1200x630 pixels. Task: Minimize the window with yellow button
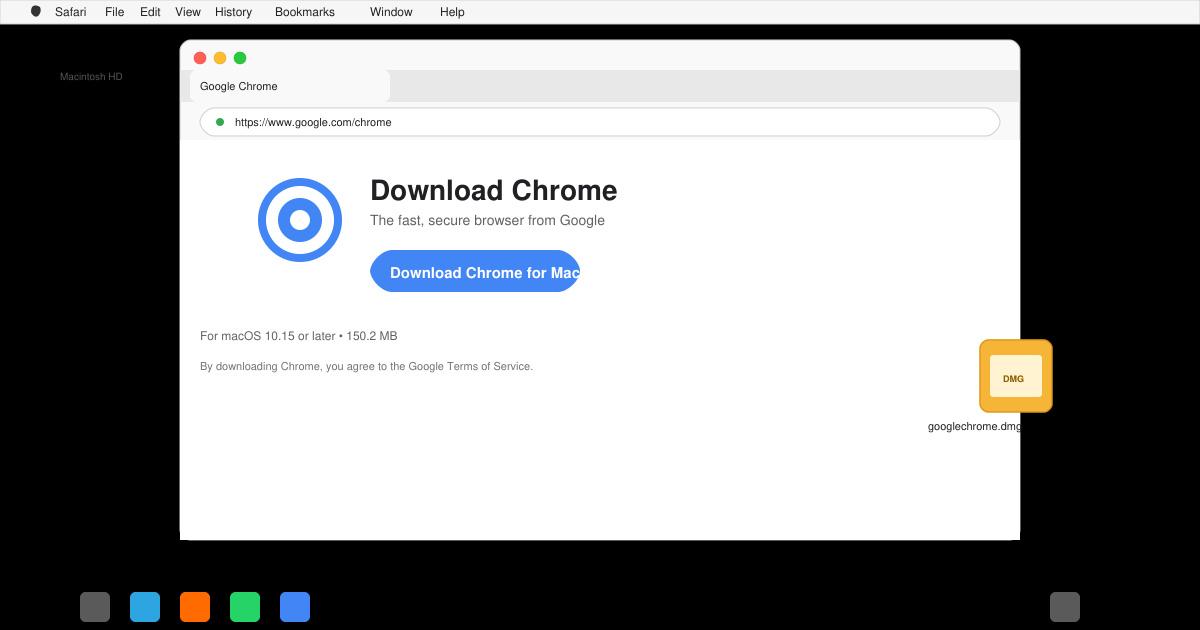(220, 58)
